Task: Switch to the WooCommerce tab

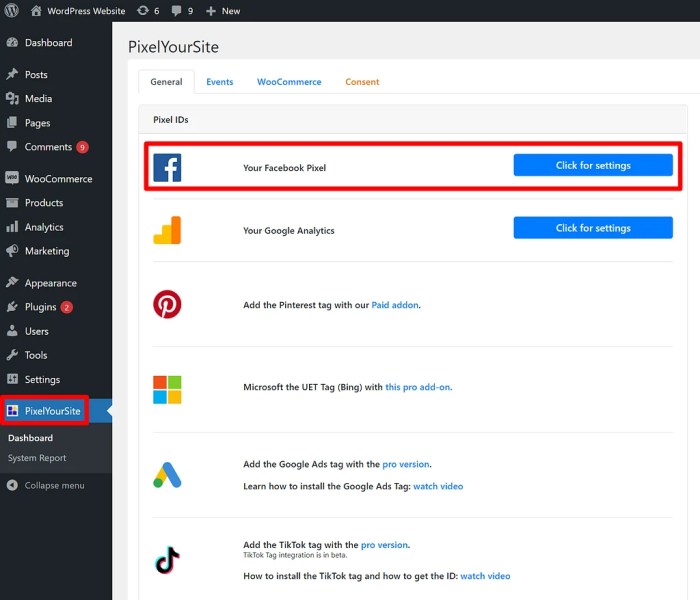Action: tap(288, 82)
